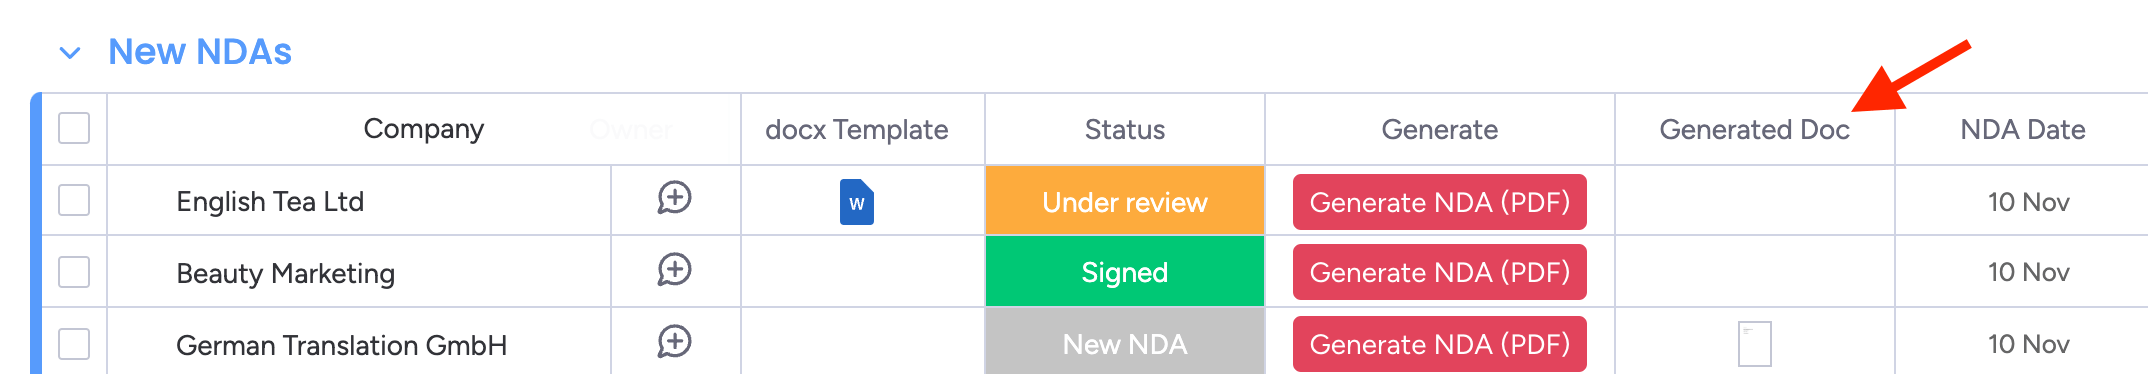Click the docx Template column header

(857, 130)
